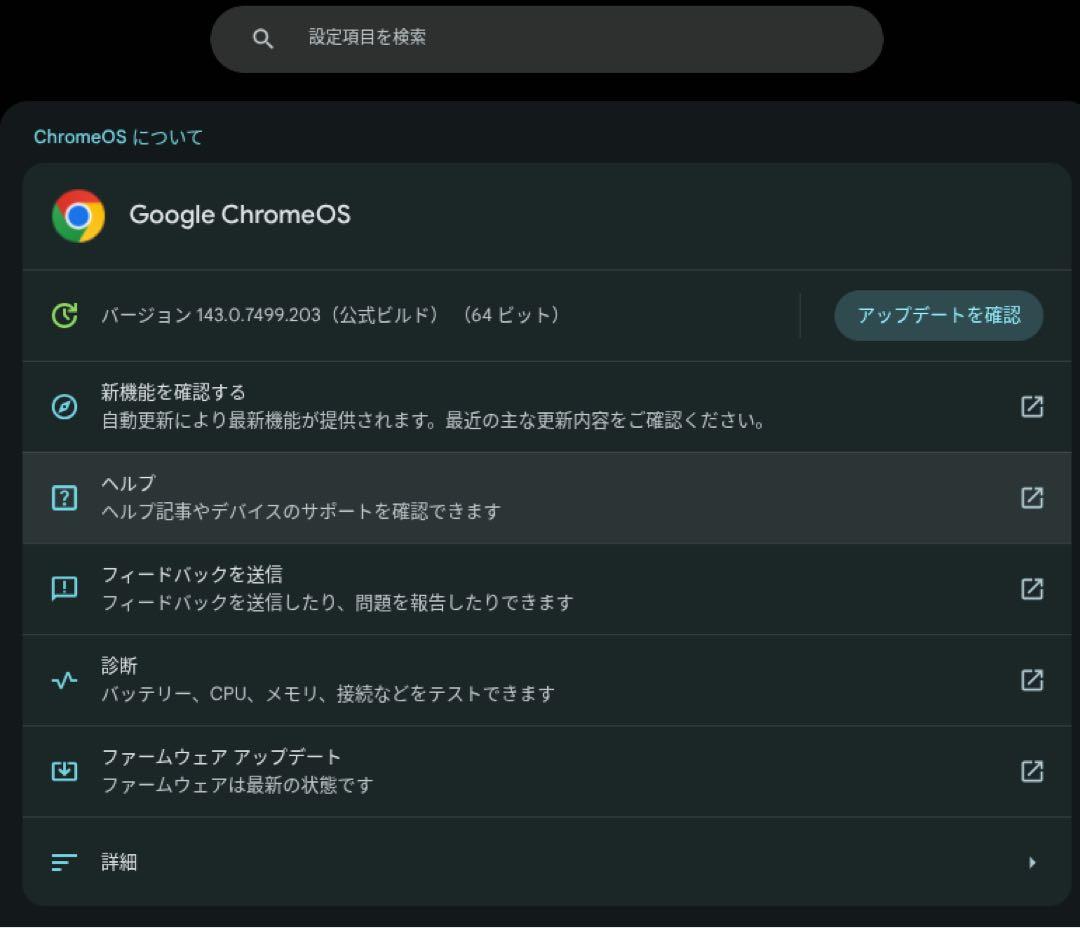Image resolution: width=1080 pixels, height=928 pixels.
Task: Click the Google Chrome logo icon
Action: coord(78,215)
